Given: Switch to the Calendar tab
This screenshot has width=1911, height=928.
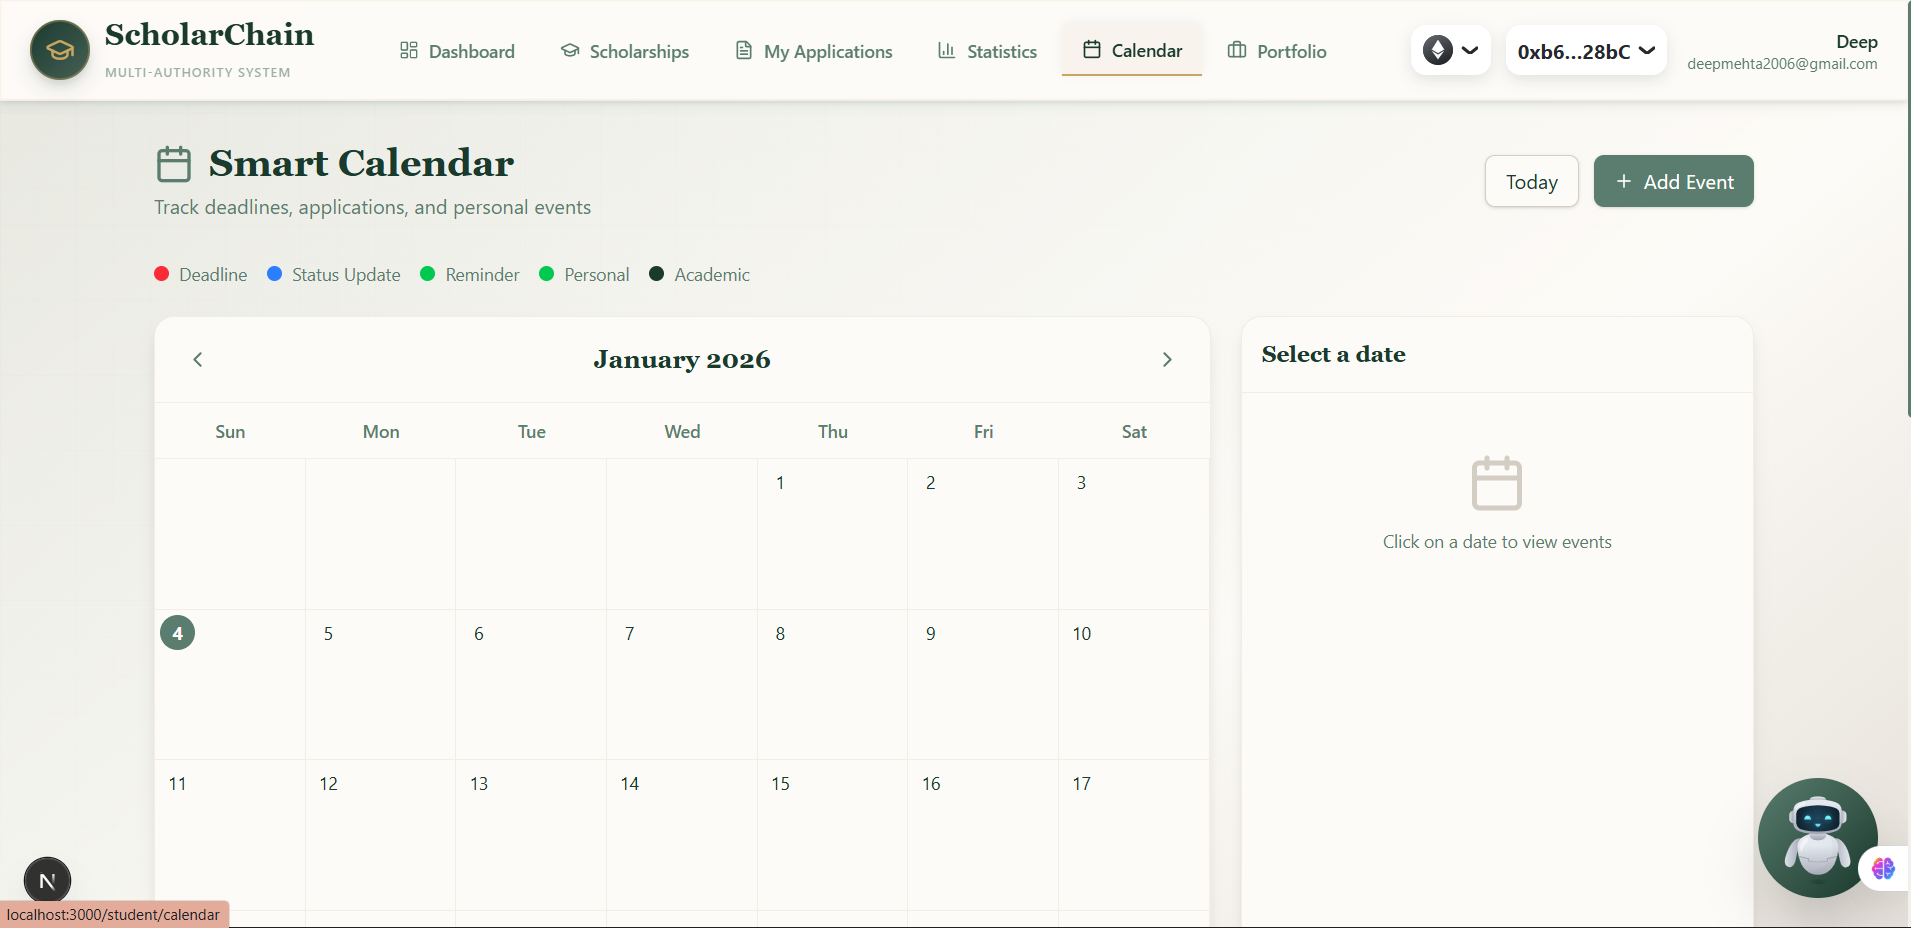Looking at the screenshot, I should click(x=1131, y=50).
